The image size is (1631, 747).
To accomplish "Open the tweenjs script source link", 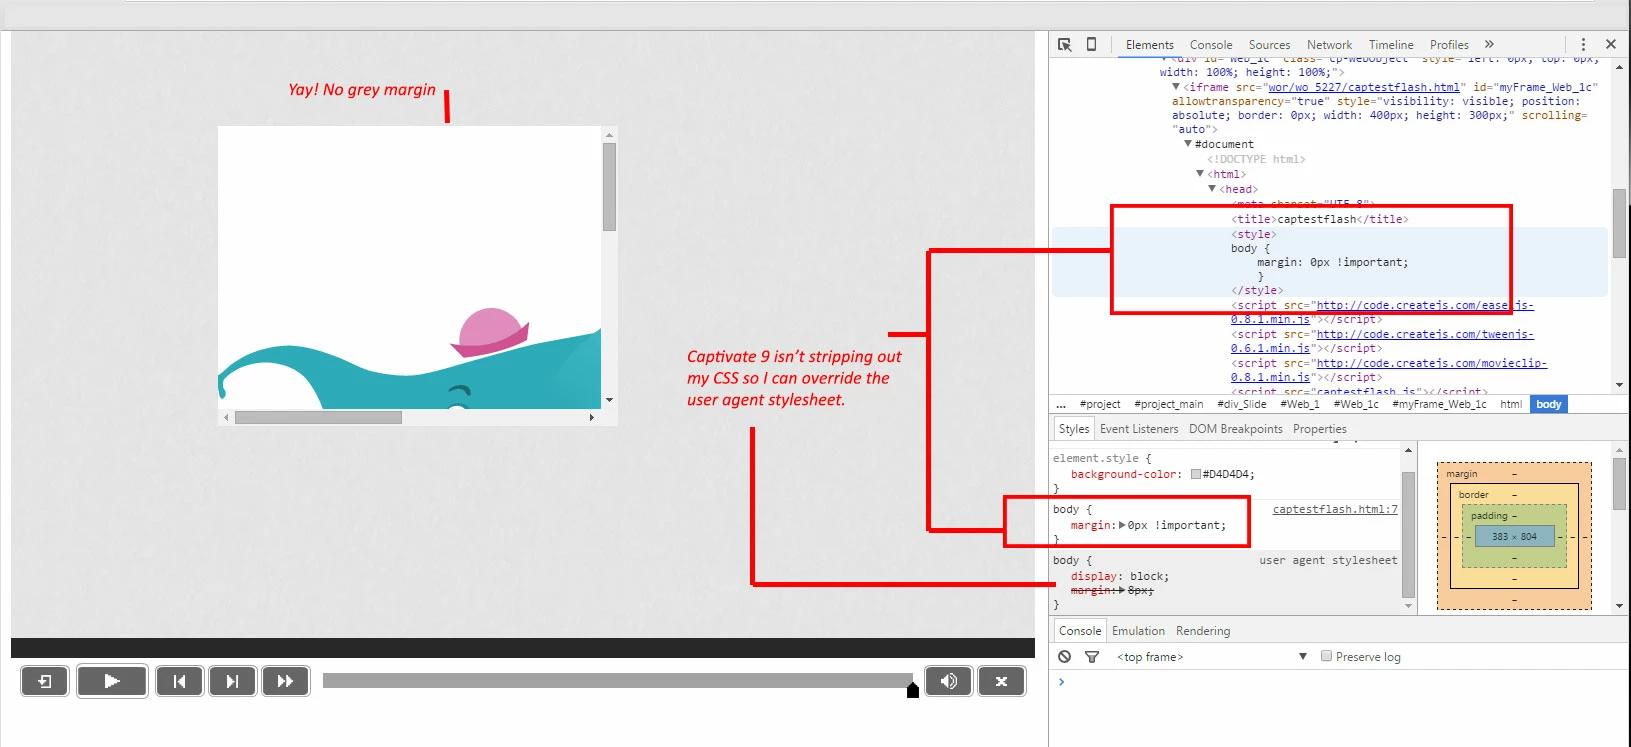I will tap(1424, 334).
